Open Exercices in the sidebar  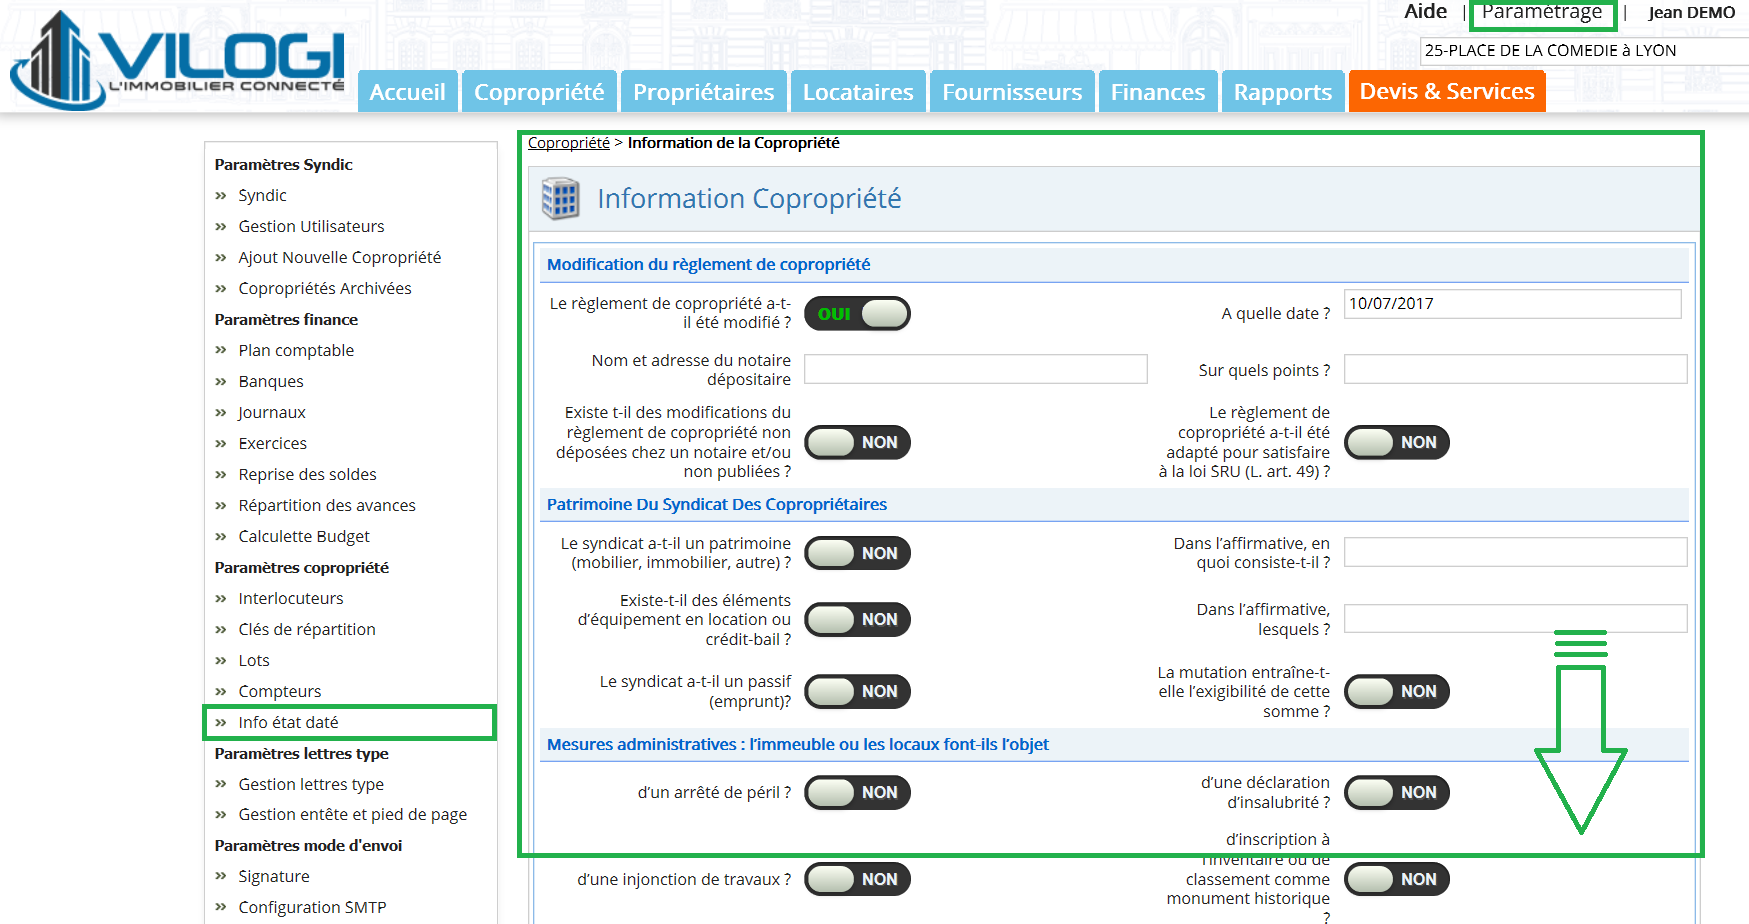tap(273, 443)
